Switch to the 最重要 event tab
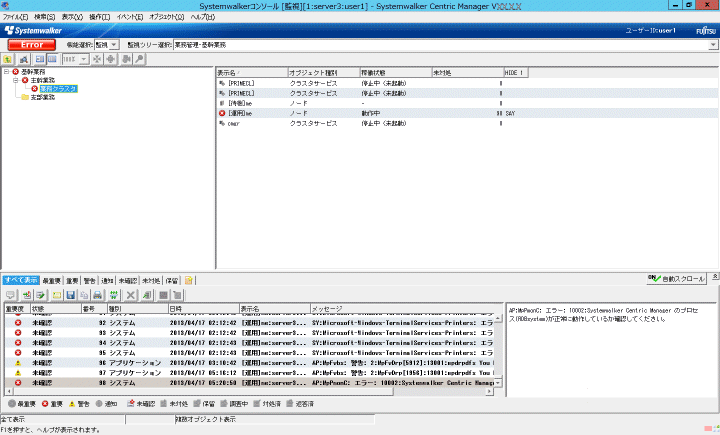 [52, 280]
